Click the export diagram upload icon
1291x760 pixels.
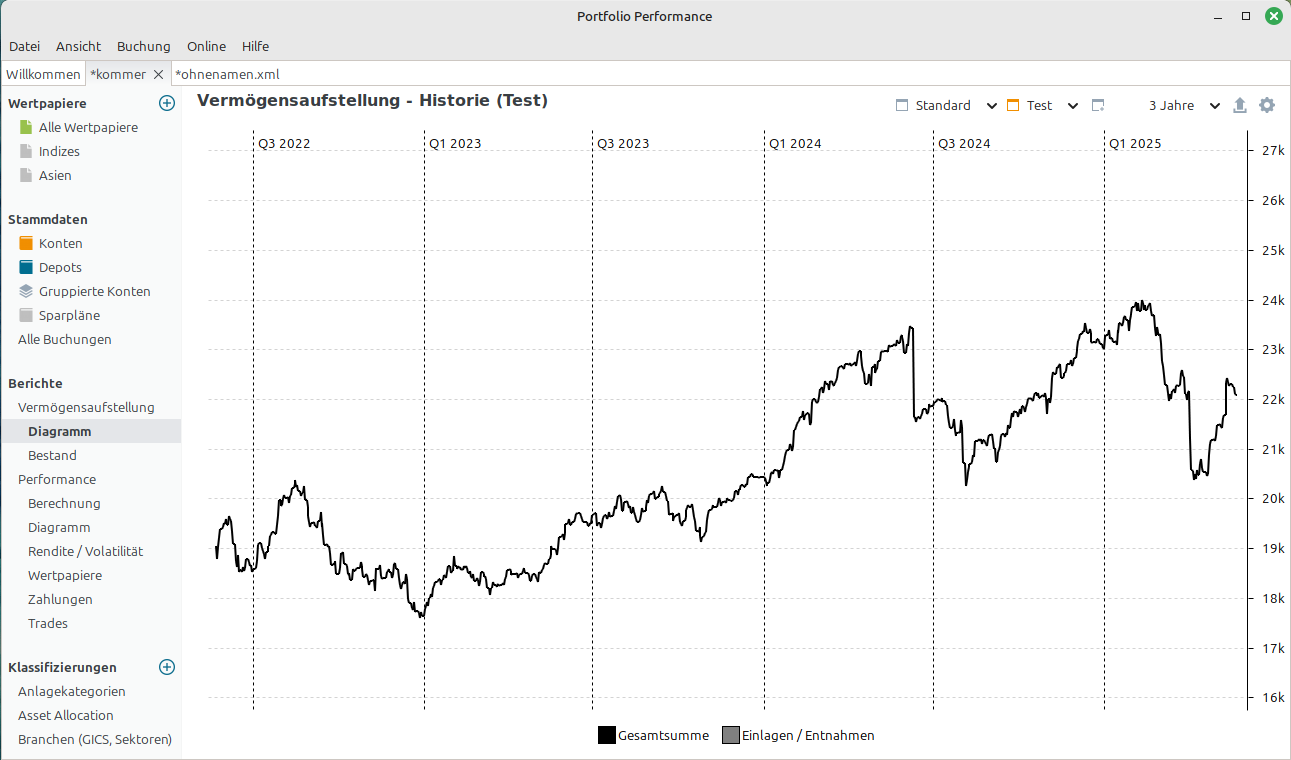[x=1240, y=105]
